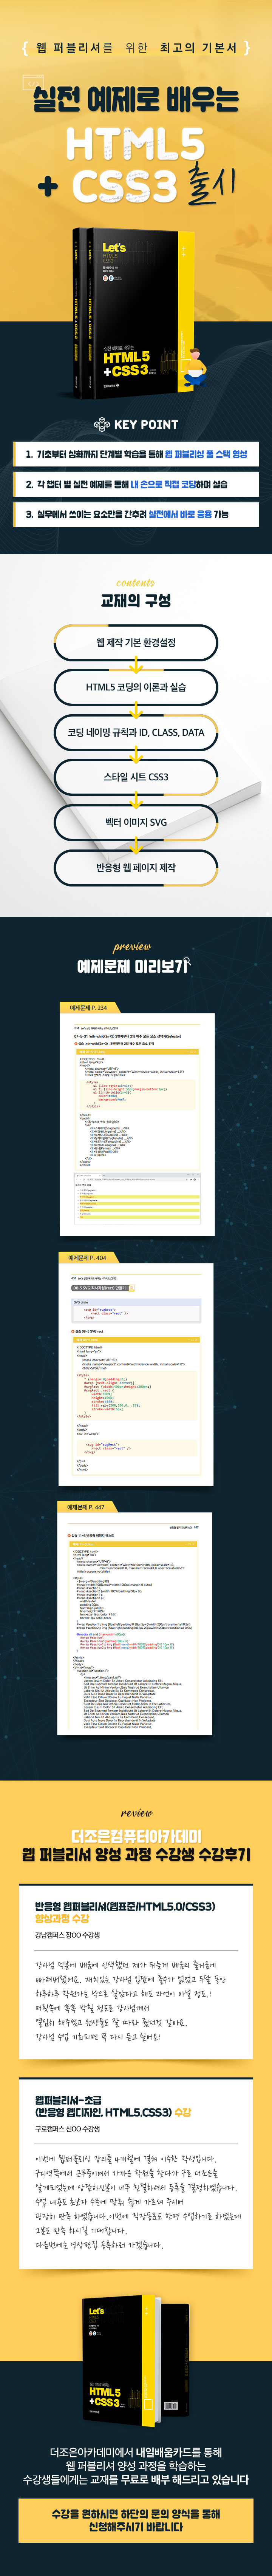Click '구로캠퍼스 신00 수강생' reviewer name
The height and width of the screenshot is (2576, 272).
[67, 2129]
